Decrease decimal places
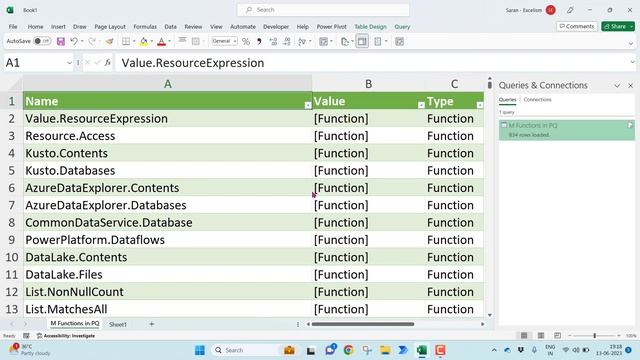This screenshot has height=360, width=640. tap(287, 41)
